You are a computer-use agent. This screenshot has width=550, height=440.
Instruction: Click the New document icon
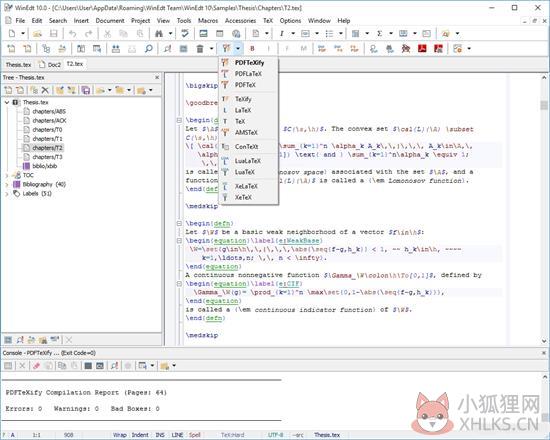pos(12,34)
